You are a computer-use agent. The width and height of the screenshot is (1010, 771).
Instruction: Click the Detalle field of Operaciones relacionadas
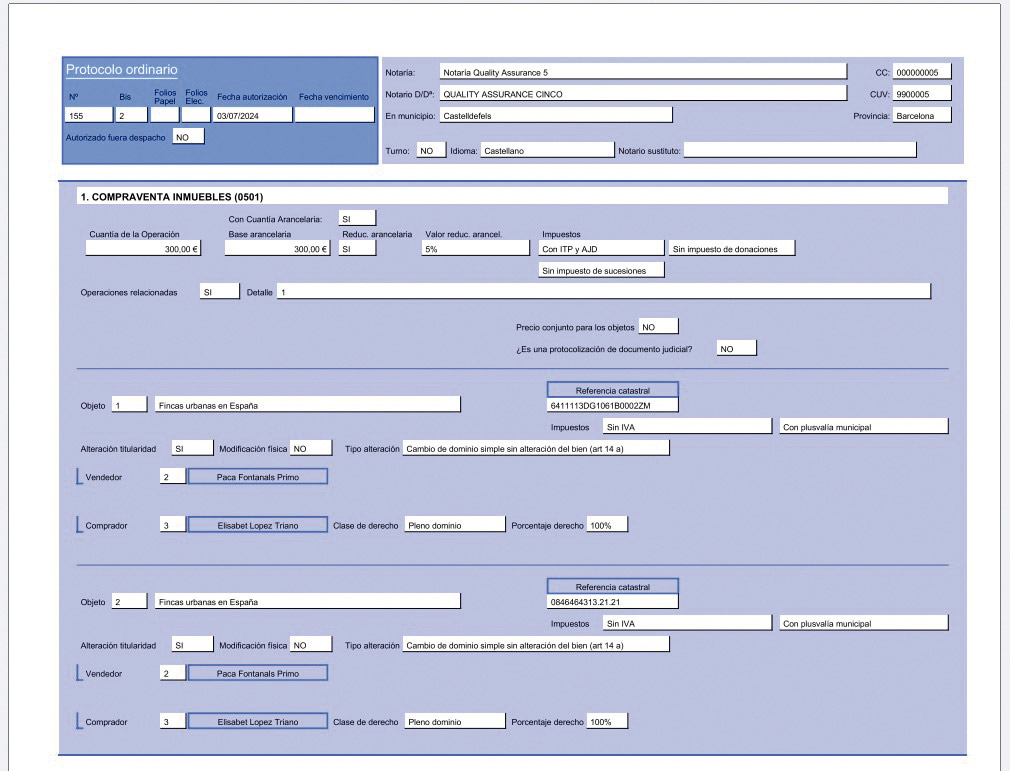603,292
